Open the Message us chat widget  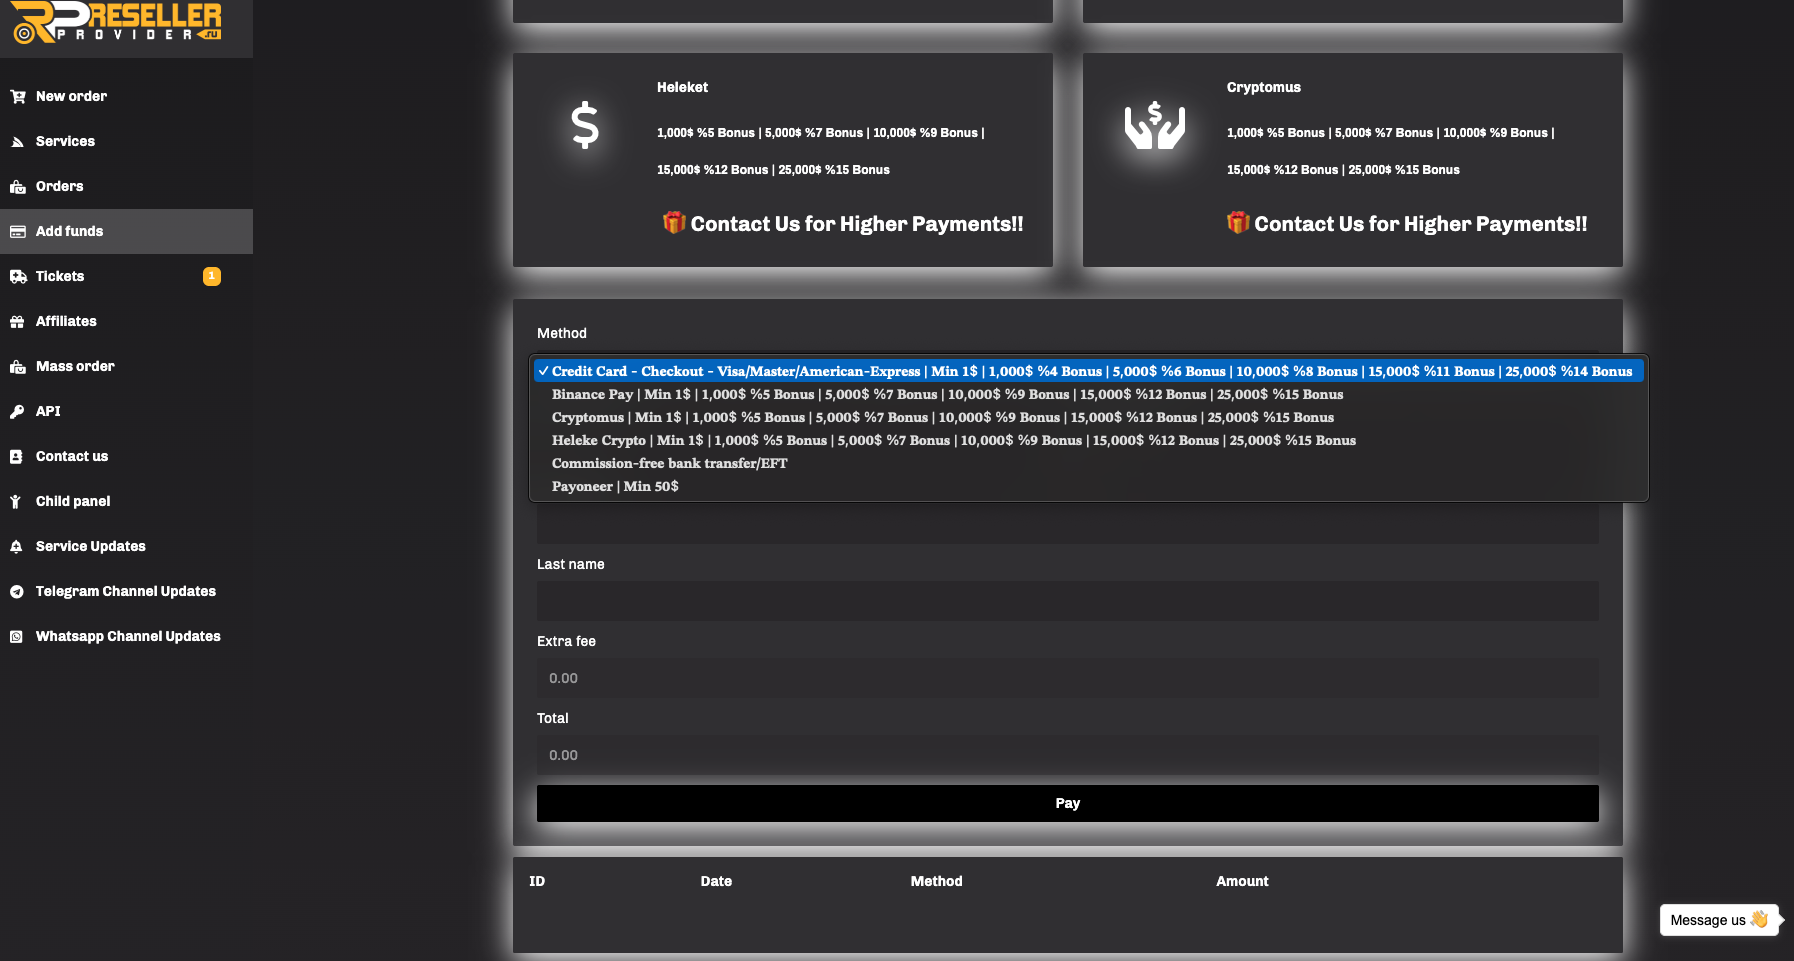click(x=1718, y=920)
